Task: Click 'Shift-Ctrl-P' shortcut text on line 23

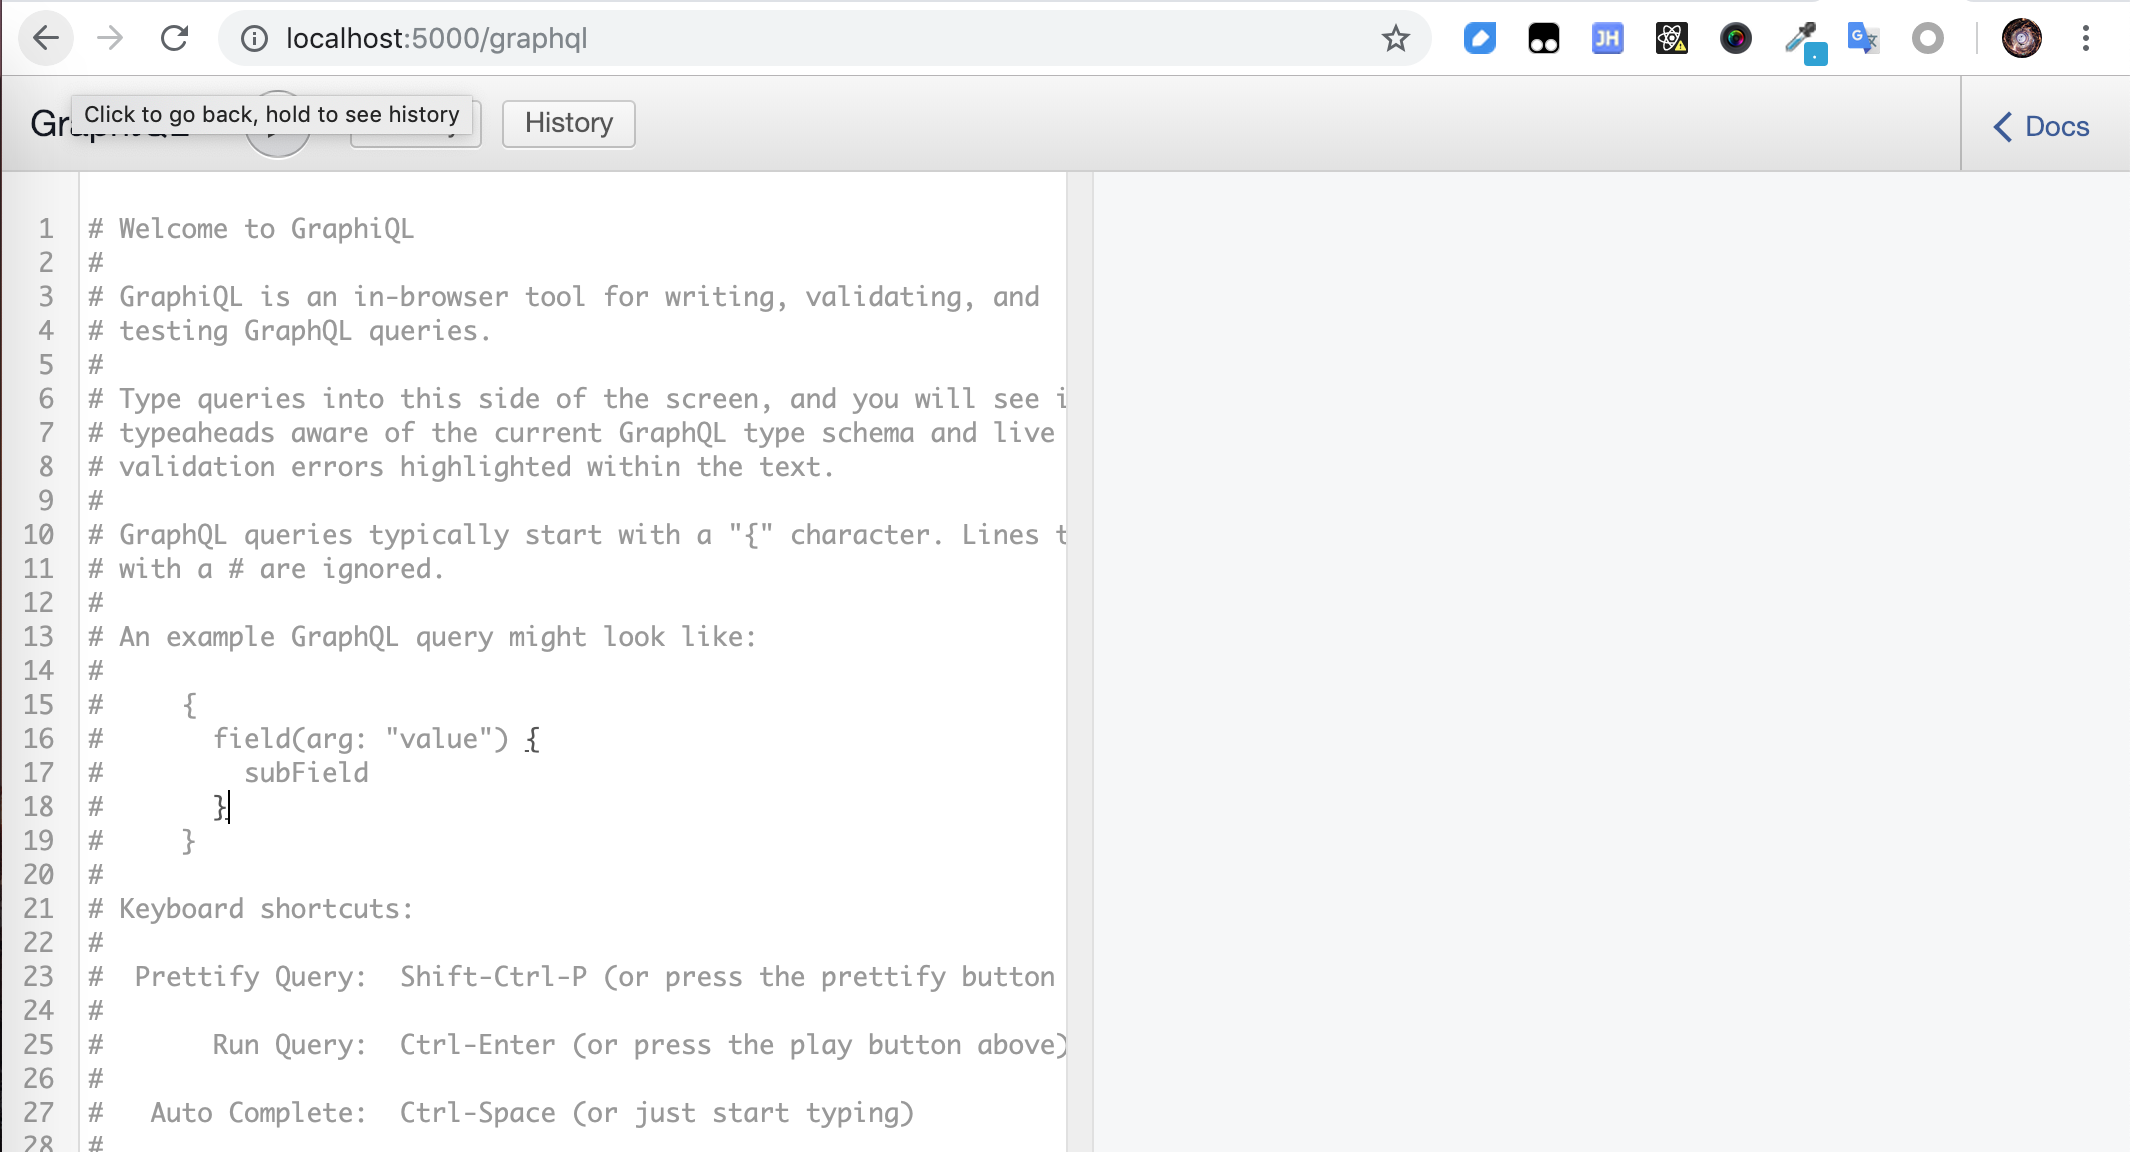Action: (x=494, y=977)
